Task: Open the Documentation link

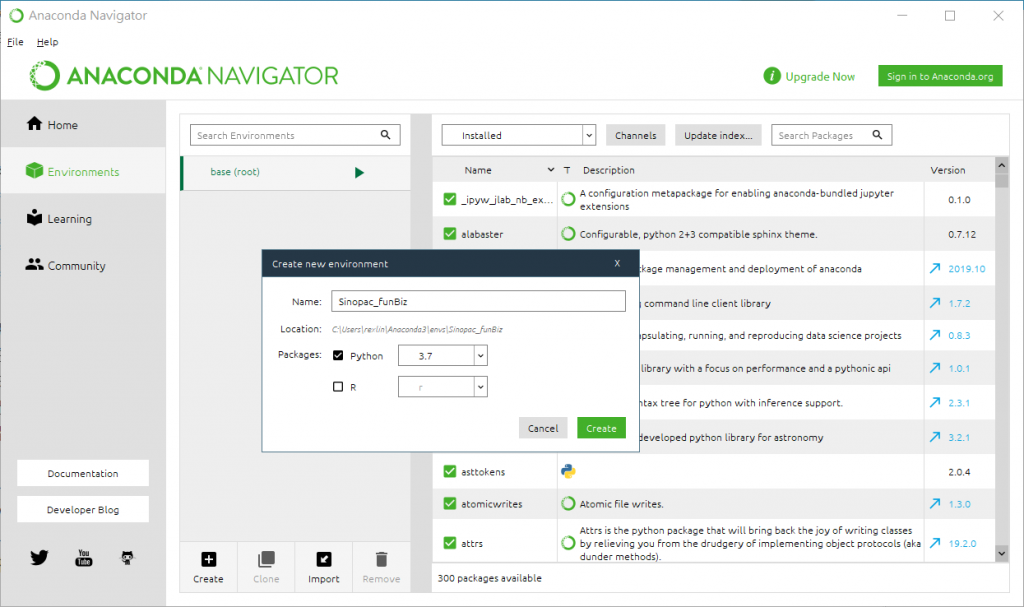Action: 83,473
